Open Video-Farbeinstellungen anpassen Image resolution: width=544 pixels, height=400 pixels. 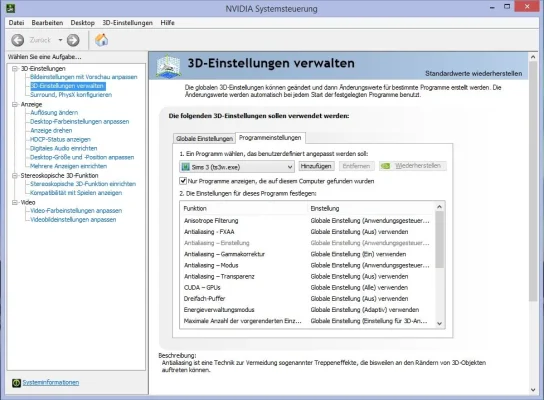coord(76,211)
